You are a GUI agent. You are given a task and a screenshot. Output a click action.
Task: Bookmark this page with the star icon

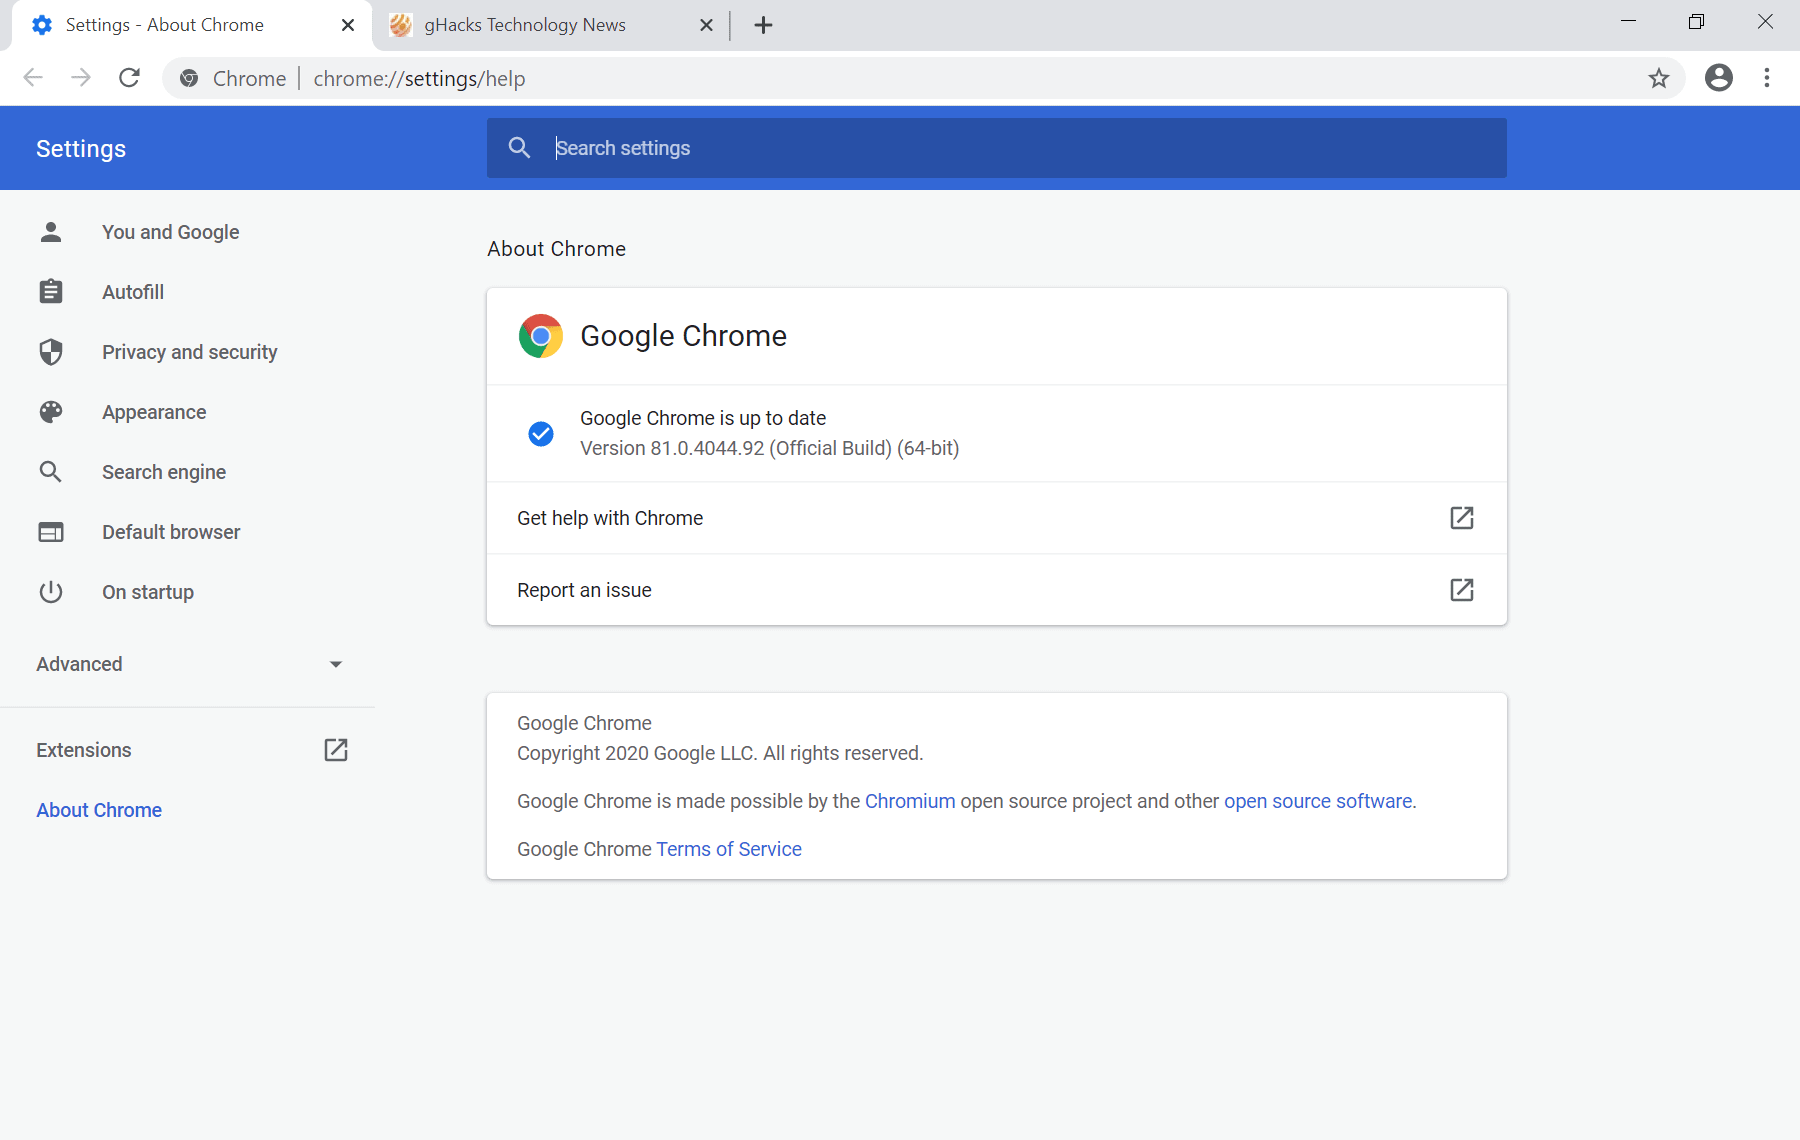[1659, 78]
